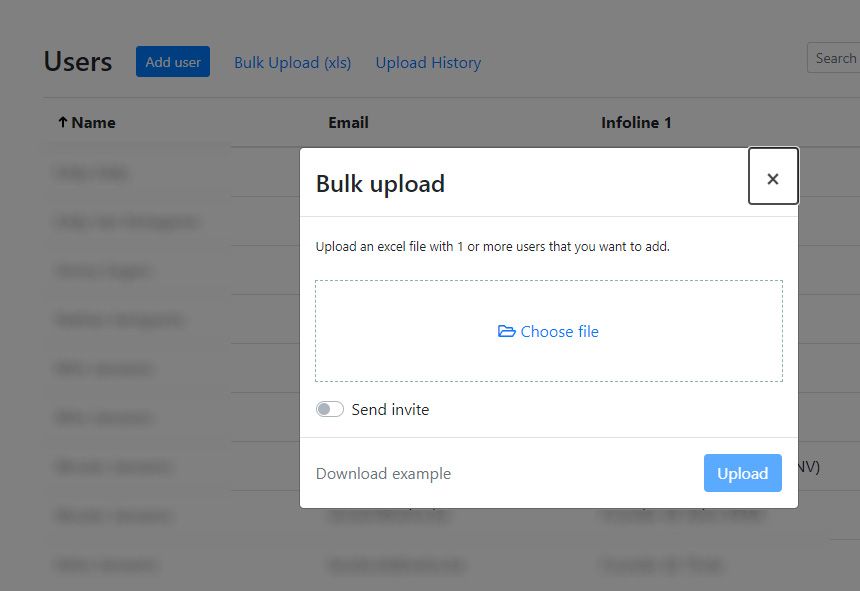Click the Email column header

pyautogui.click(x=348, y=122)
